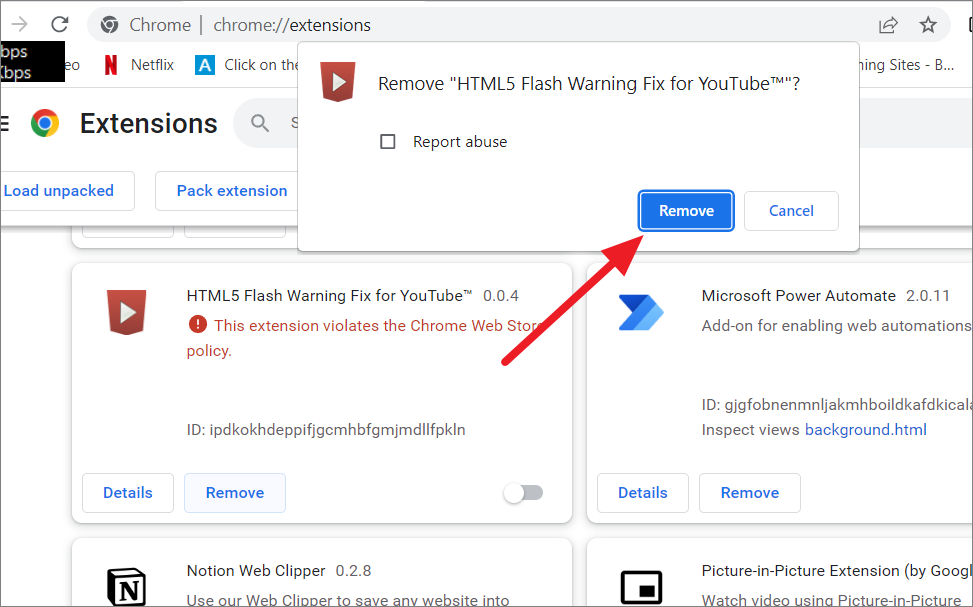Click the search magnifier icon
Image resolution: width=973 pixels, height=607 pixels.
click(x=260, y=123)
